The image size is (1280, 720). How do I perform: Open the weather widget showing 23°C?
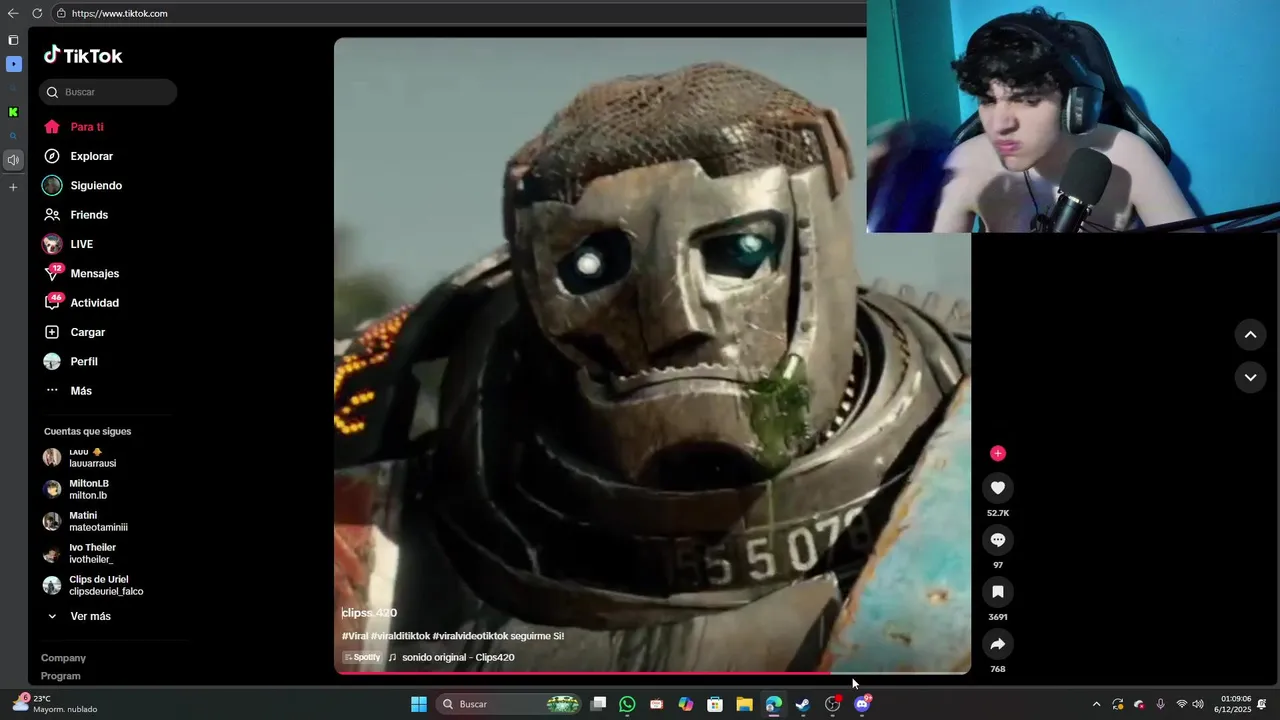pyautogui.click(x=55, y=704)
